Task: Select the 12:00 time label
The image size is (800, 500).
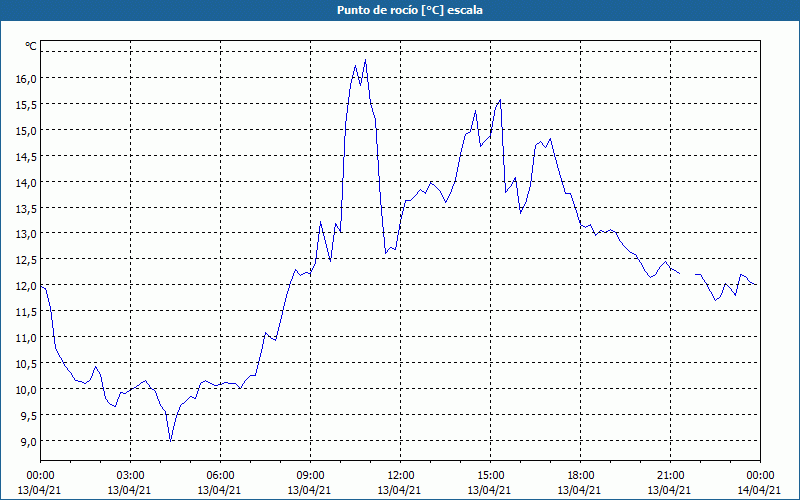Action: pyautogui.click(x=400, y=475)
